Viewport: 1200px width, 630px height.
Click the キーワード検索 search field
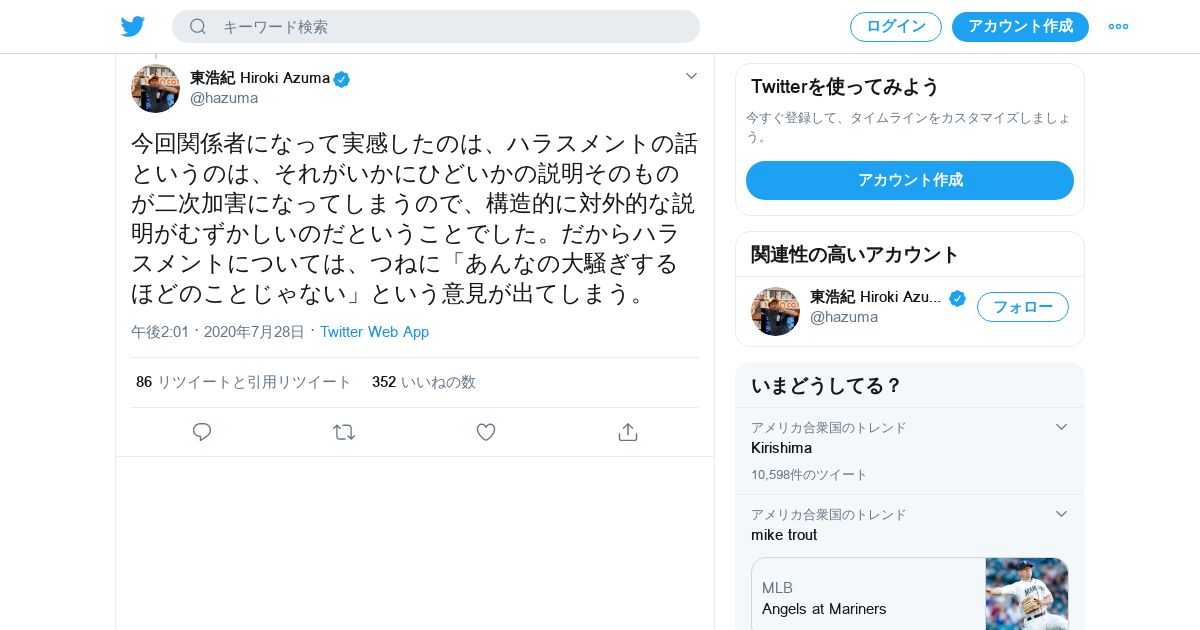(450, 27)
